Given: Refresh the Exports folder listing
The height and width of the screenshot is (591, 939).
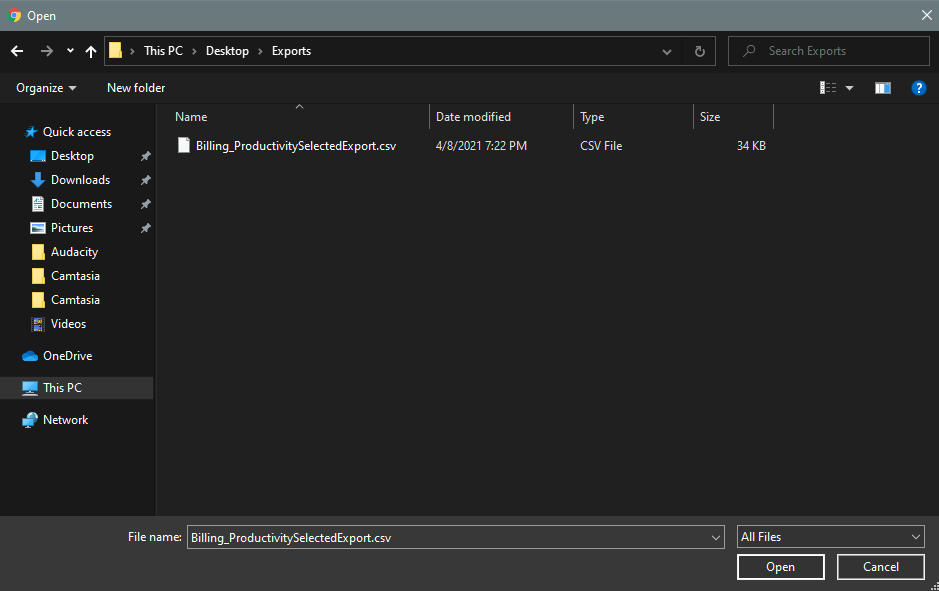Looking at the screenshot, I should click(x=699, y=51).
